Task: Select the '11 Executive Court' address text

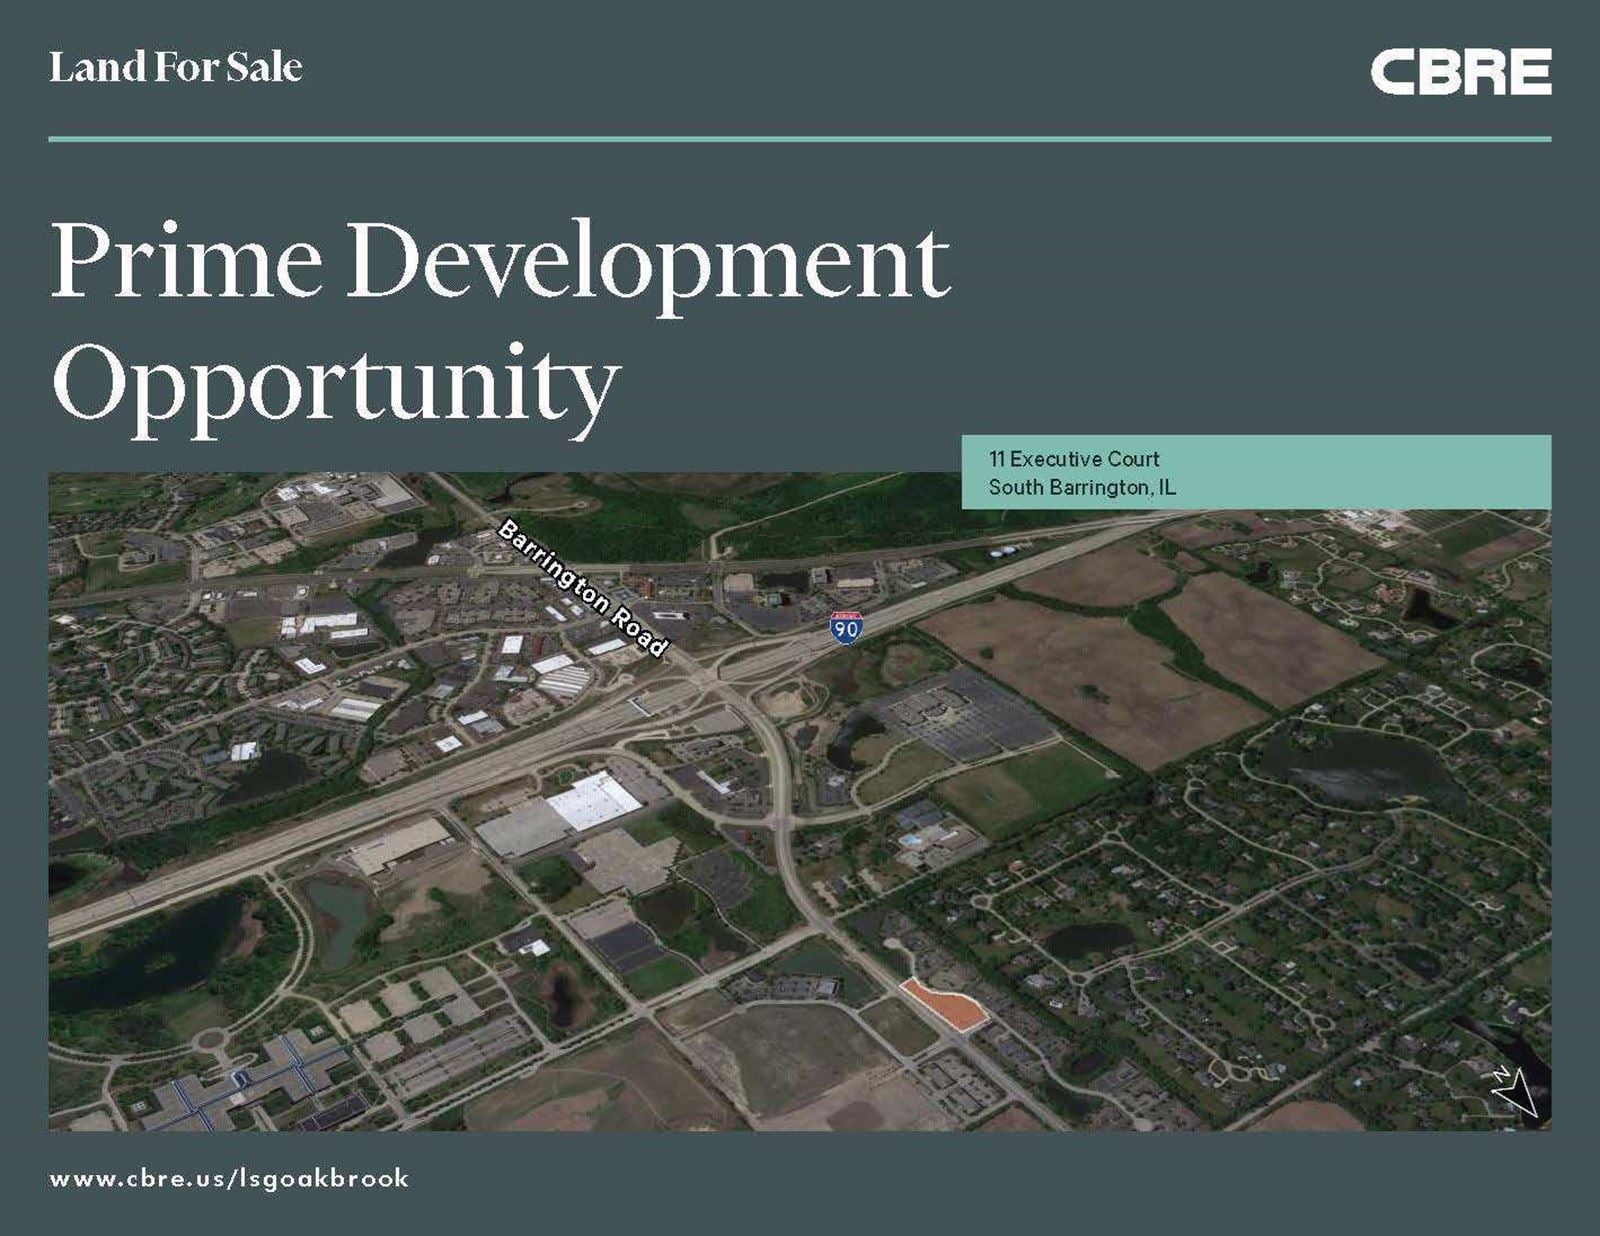Action: 1074,459
